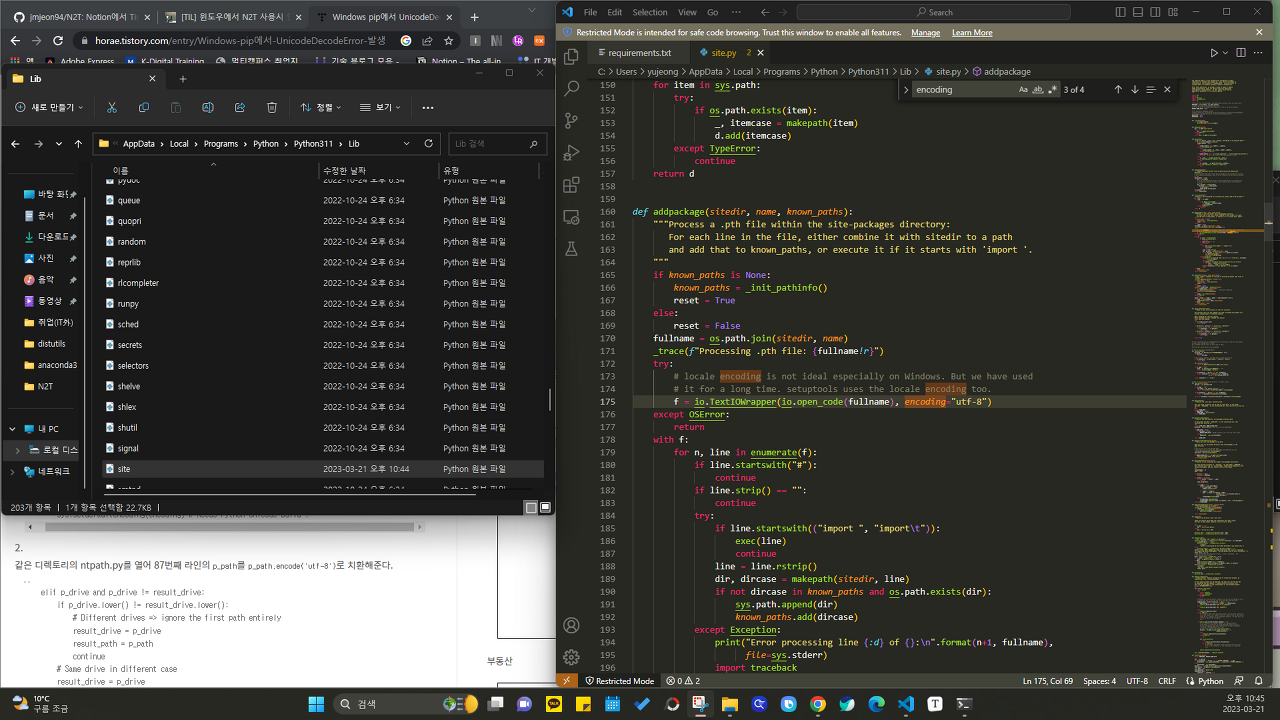The height and width of the screenshot is (720, 1280).
Task: Click Run Python File play button
Action: [x=1214, y=53]
